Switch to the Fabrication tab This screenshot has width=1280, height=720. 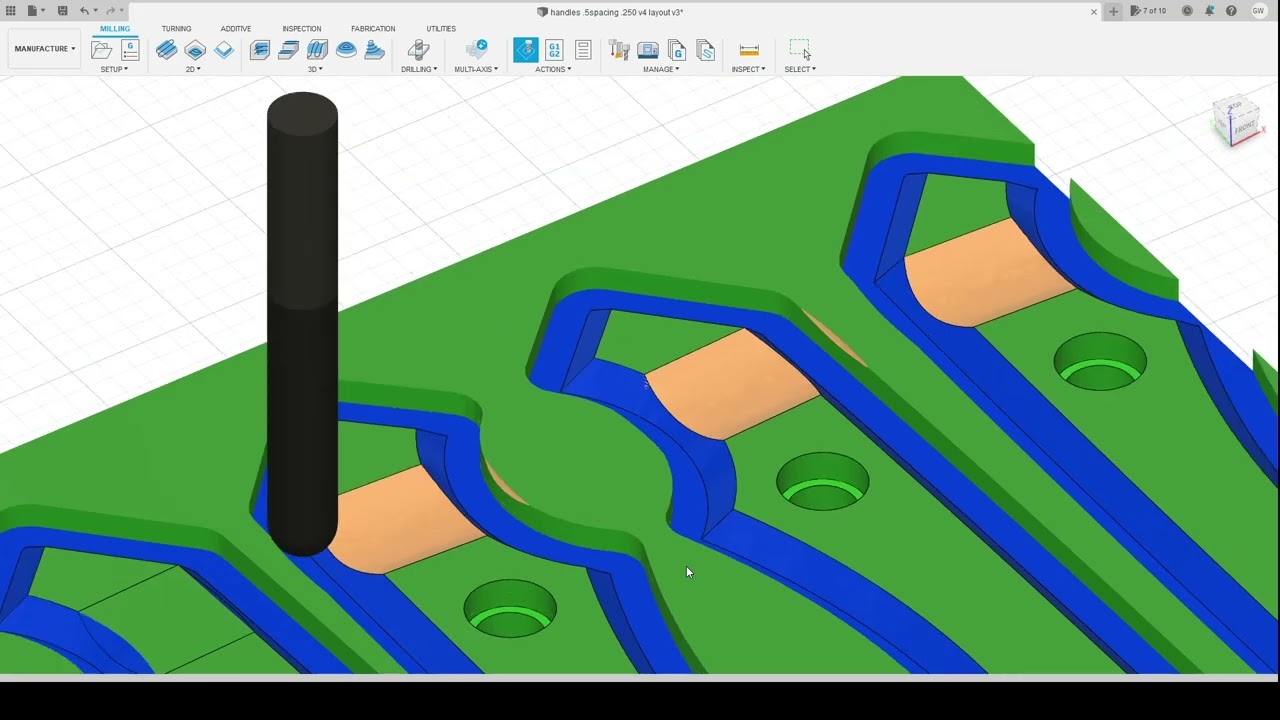click(373, 29)
